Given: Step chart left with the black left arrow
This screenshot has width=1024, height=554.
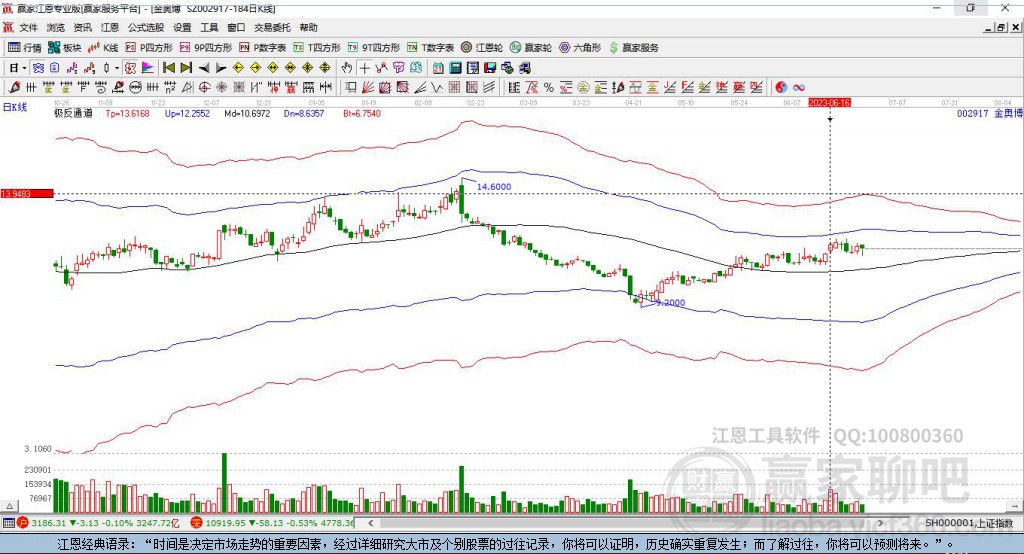Looking at the screenshot, I should [204, 68].
